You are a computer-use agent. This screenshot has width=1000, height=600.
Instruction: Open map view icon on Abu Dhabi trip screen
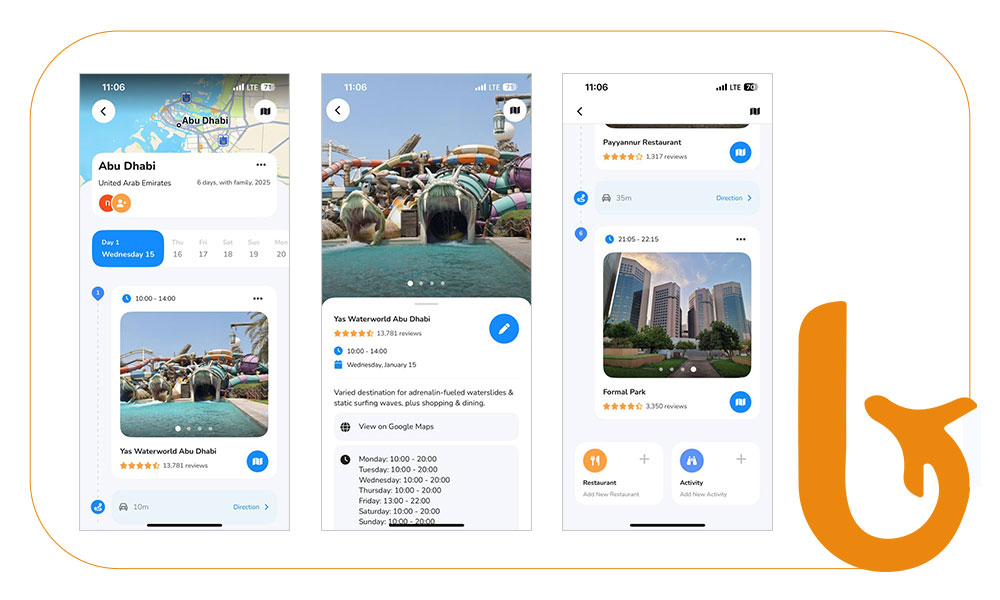264,111
